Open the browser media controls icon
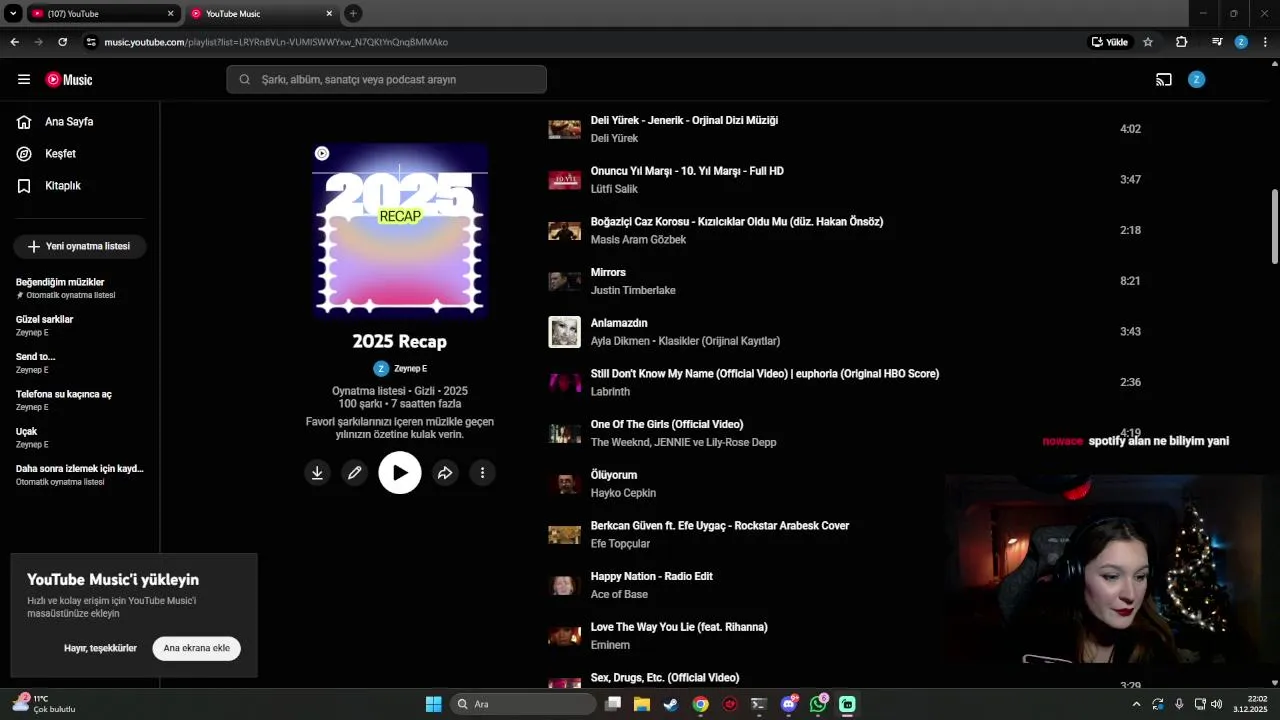Image resolution: width=1280 pixels, height=720 pixels. [1217, 42]
